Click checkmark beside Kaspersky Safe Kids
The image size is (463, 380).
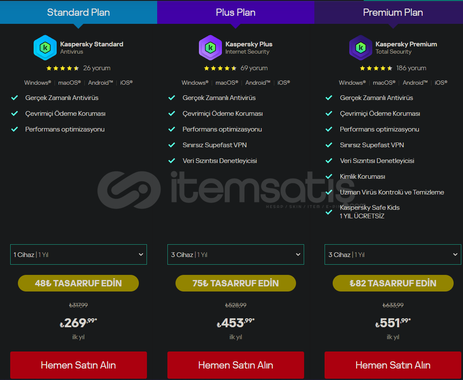329,212
